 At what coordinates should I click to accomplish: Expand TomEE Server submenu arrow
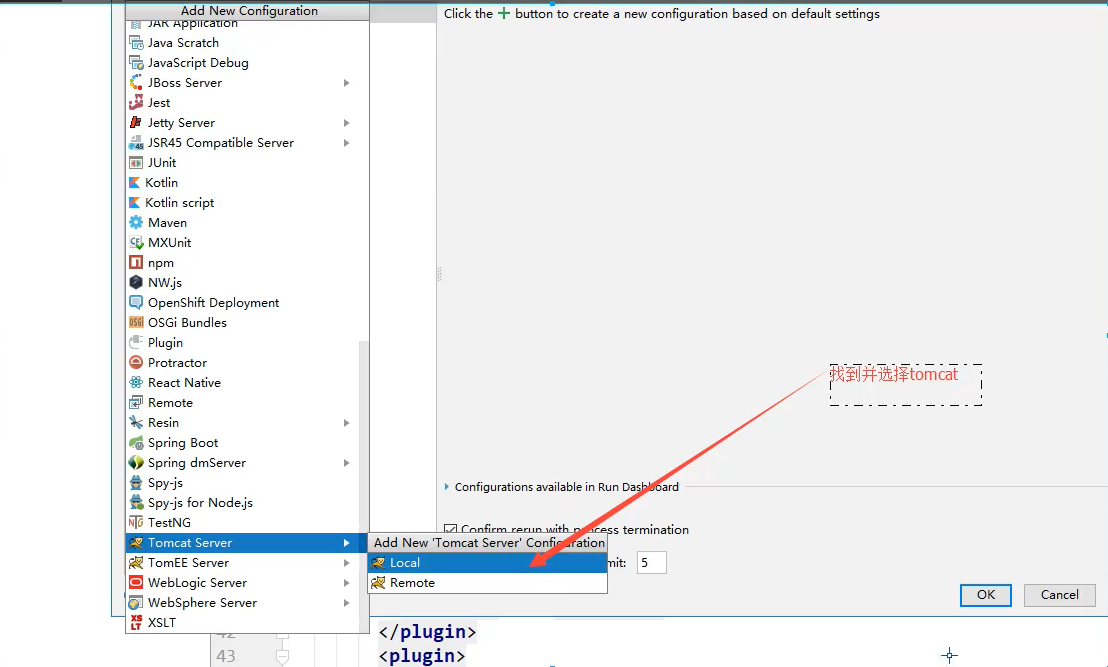[346, 563]
